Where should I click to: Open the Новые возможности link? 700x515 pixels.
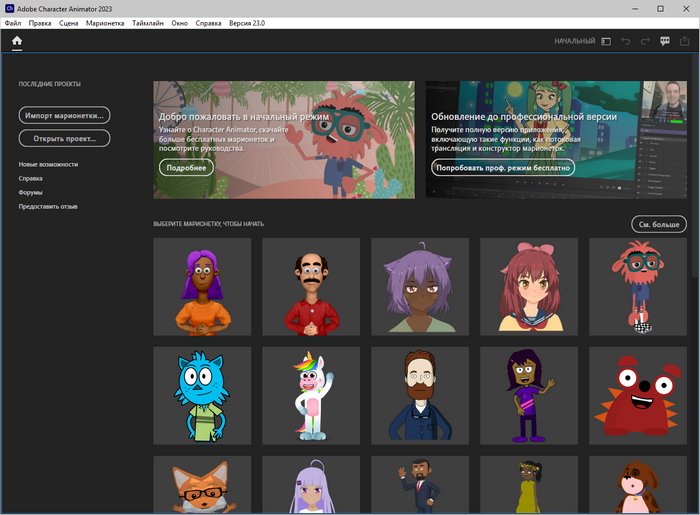(x=48, y=164)
